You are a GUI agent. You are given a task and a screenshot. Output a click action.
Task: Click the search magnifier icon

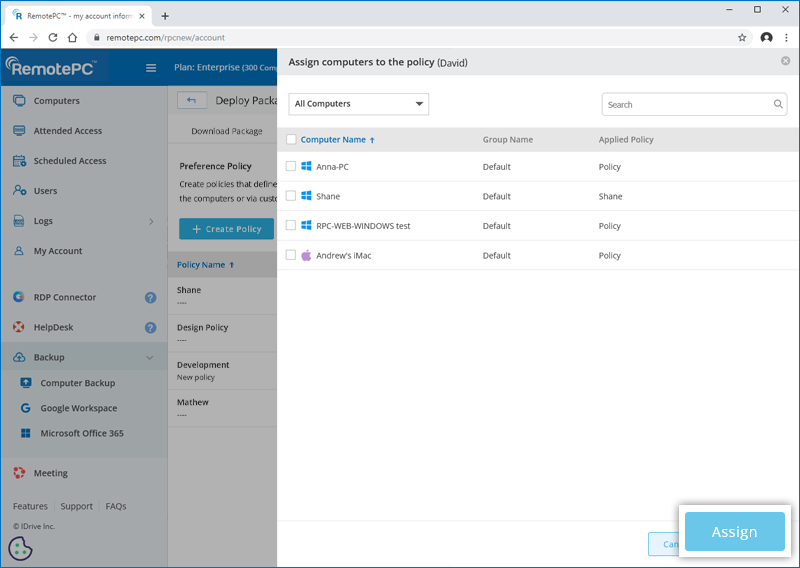coord(778,104)
